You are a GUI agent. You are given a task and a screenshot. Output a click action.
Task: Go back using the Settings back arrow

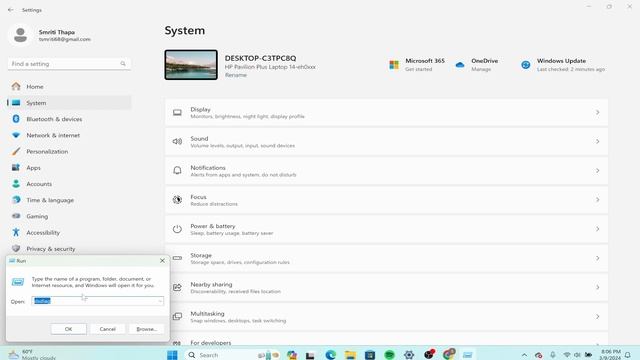click(11, 10)
